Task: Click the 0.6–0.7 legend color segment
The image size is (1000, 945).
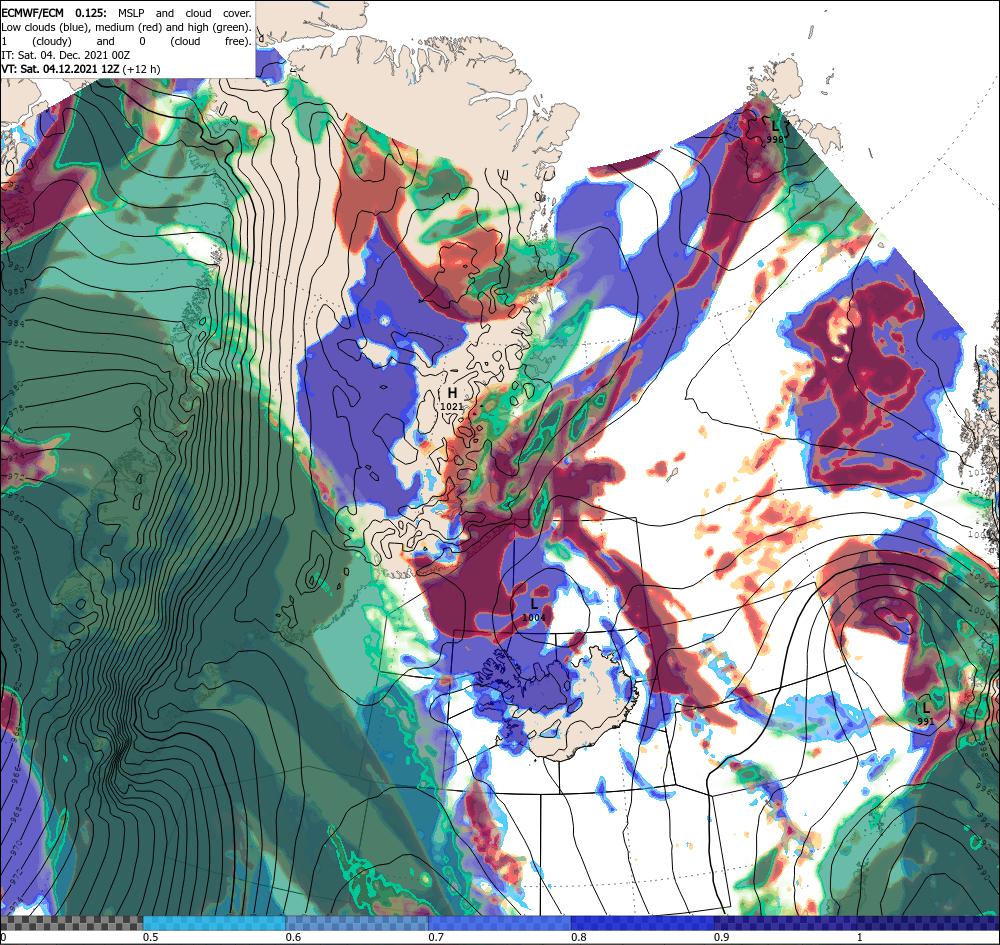Action: click(x=357, y=923)
